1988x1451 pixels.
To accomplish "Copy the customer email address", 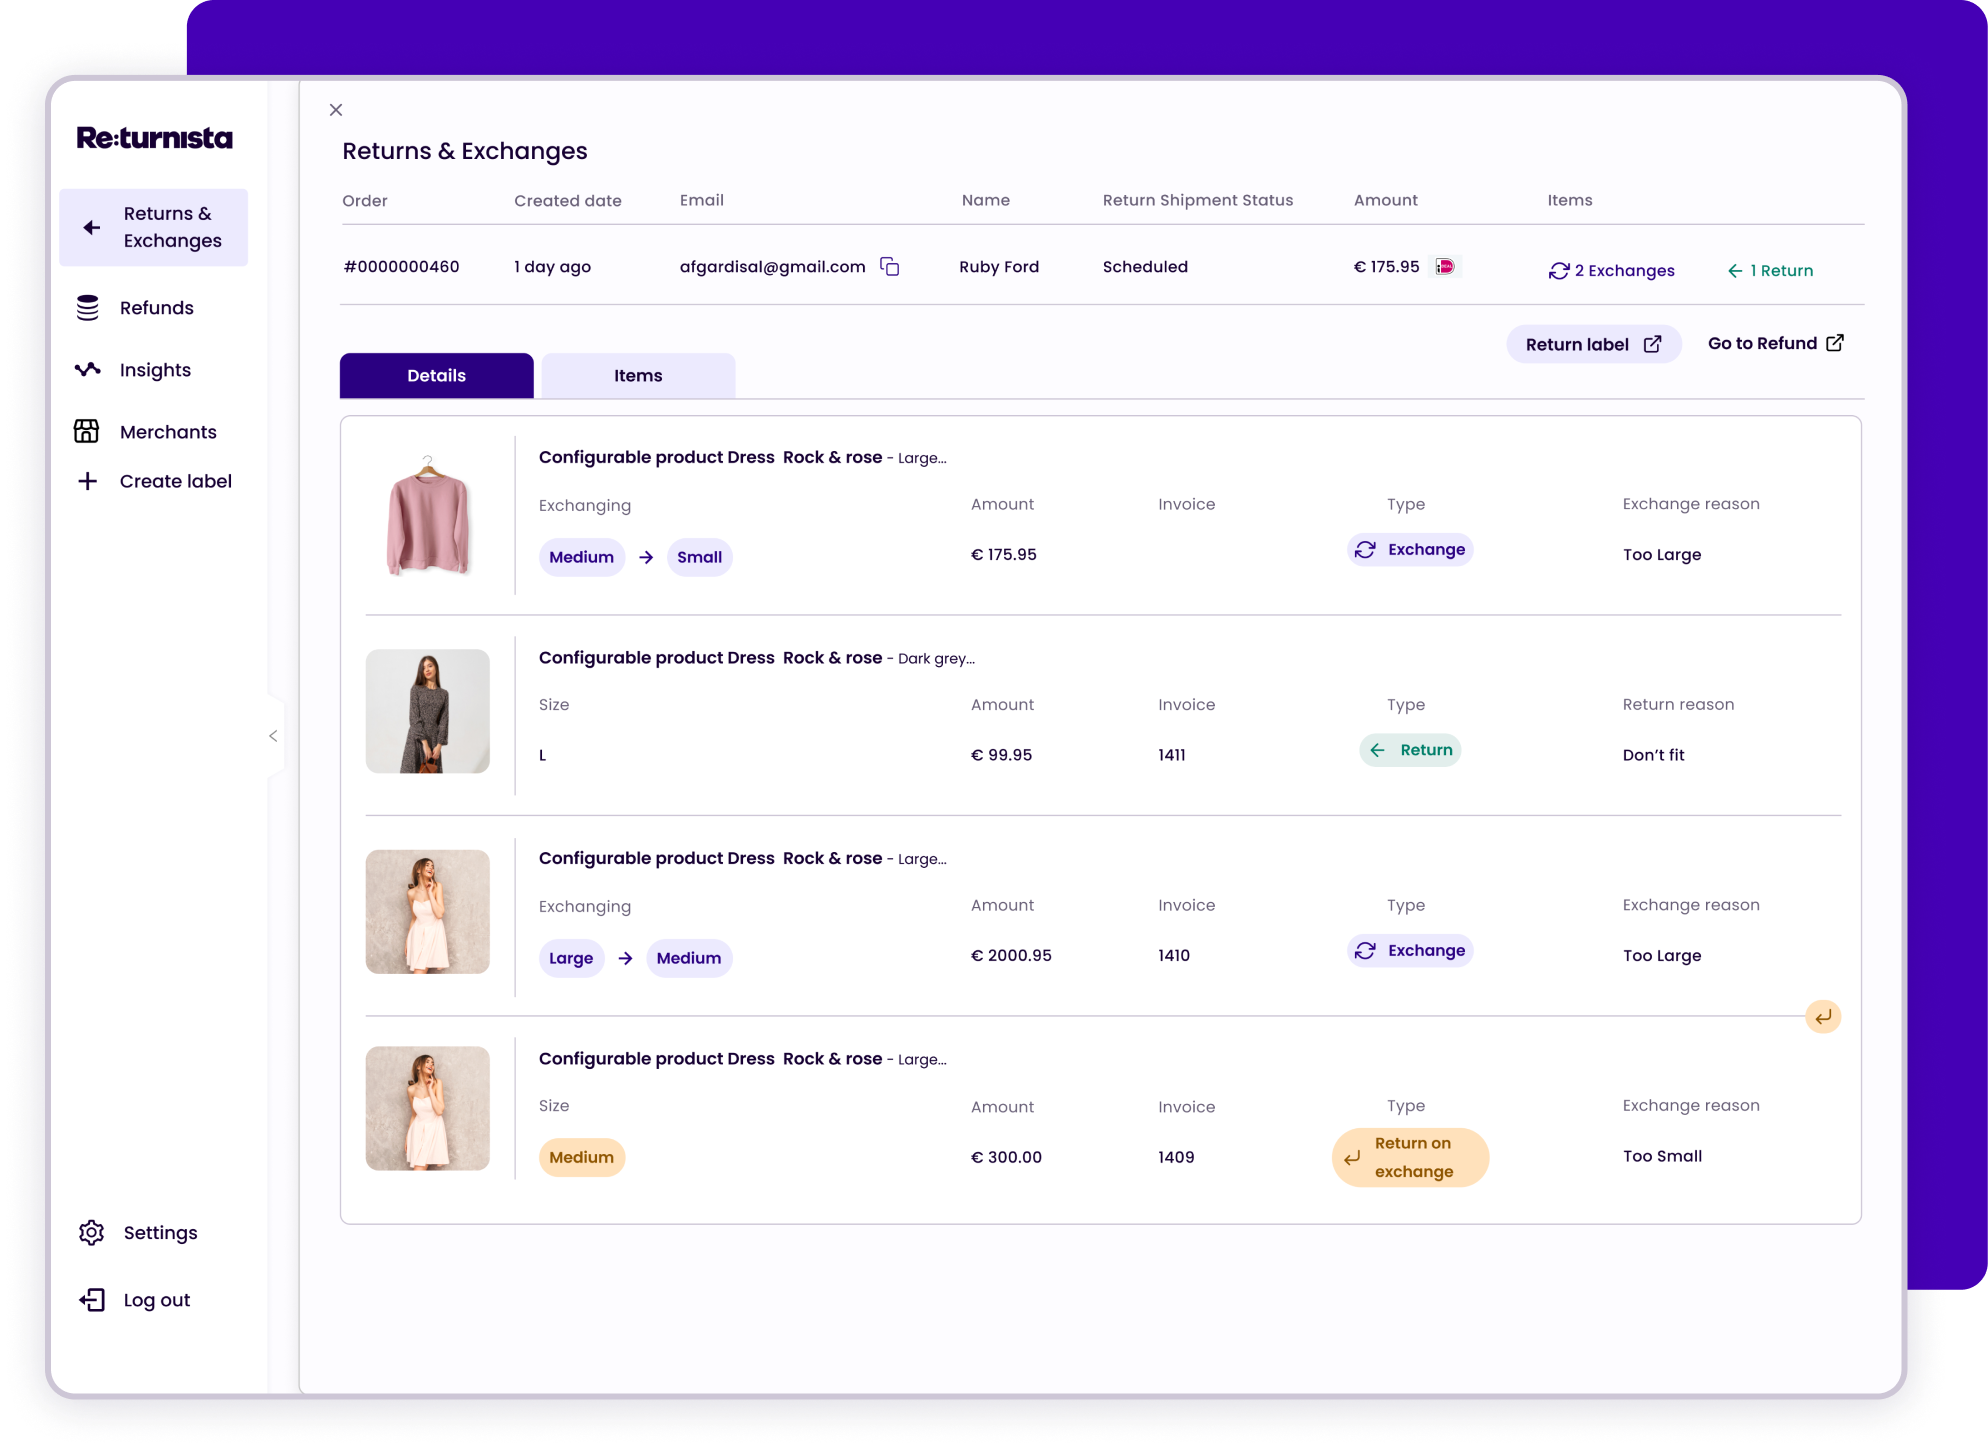I will [889, 266].
